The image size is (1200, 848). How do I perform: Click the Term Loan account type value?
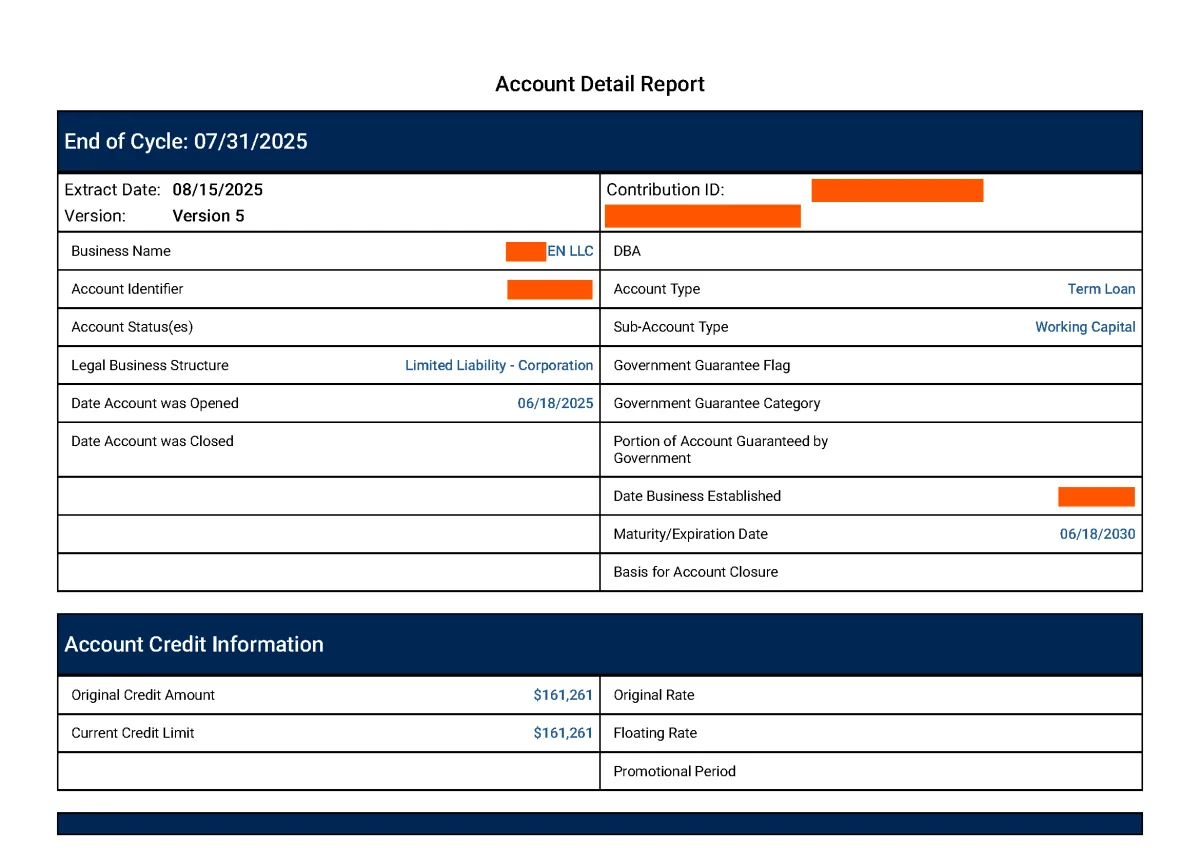[1101, 289]
